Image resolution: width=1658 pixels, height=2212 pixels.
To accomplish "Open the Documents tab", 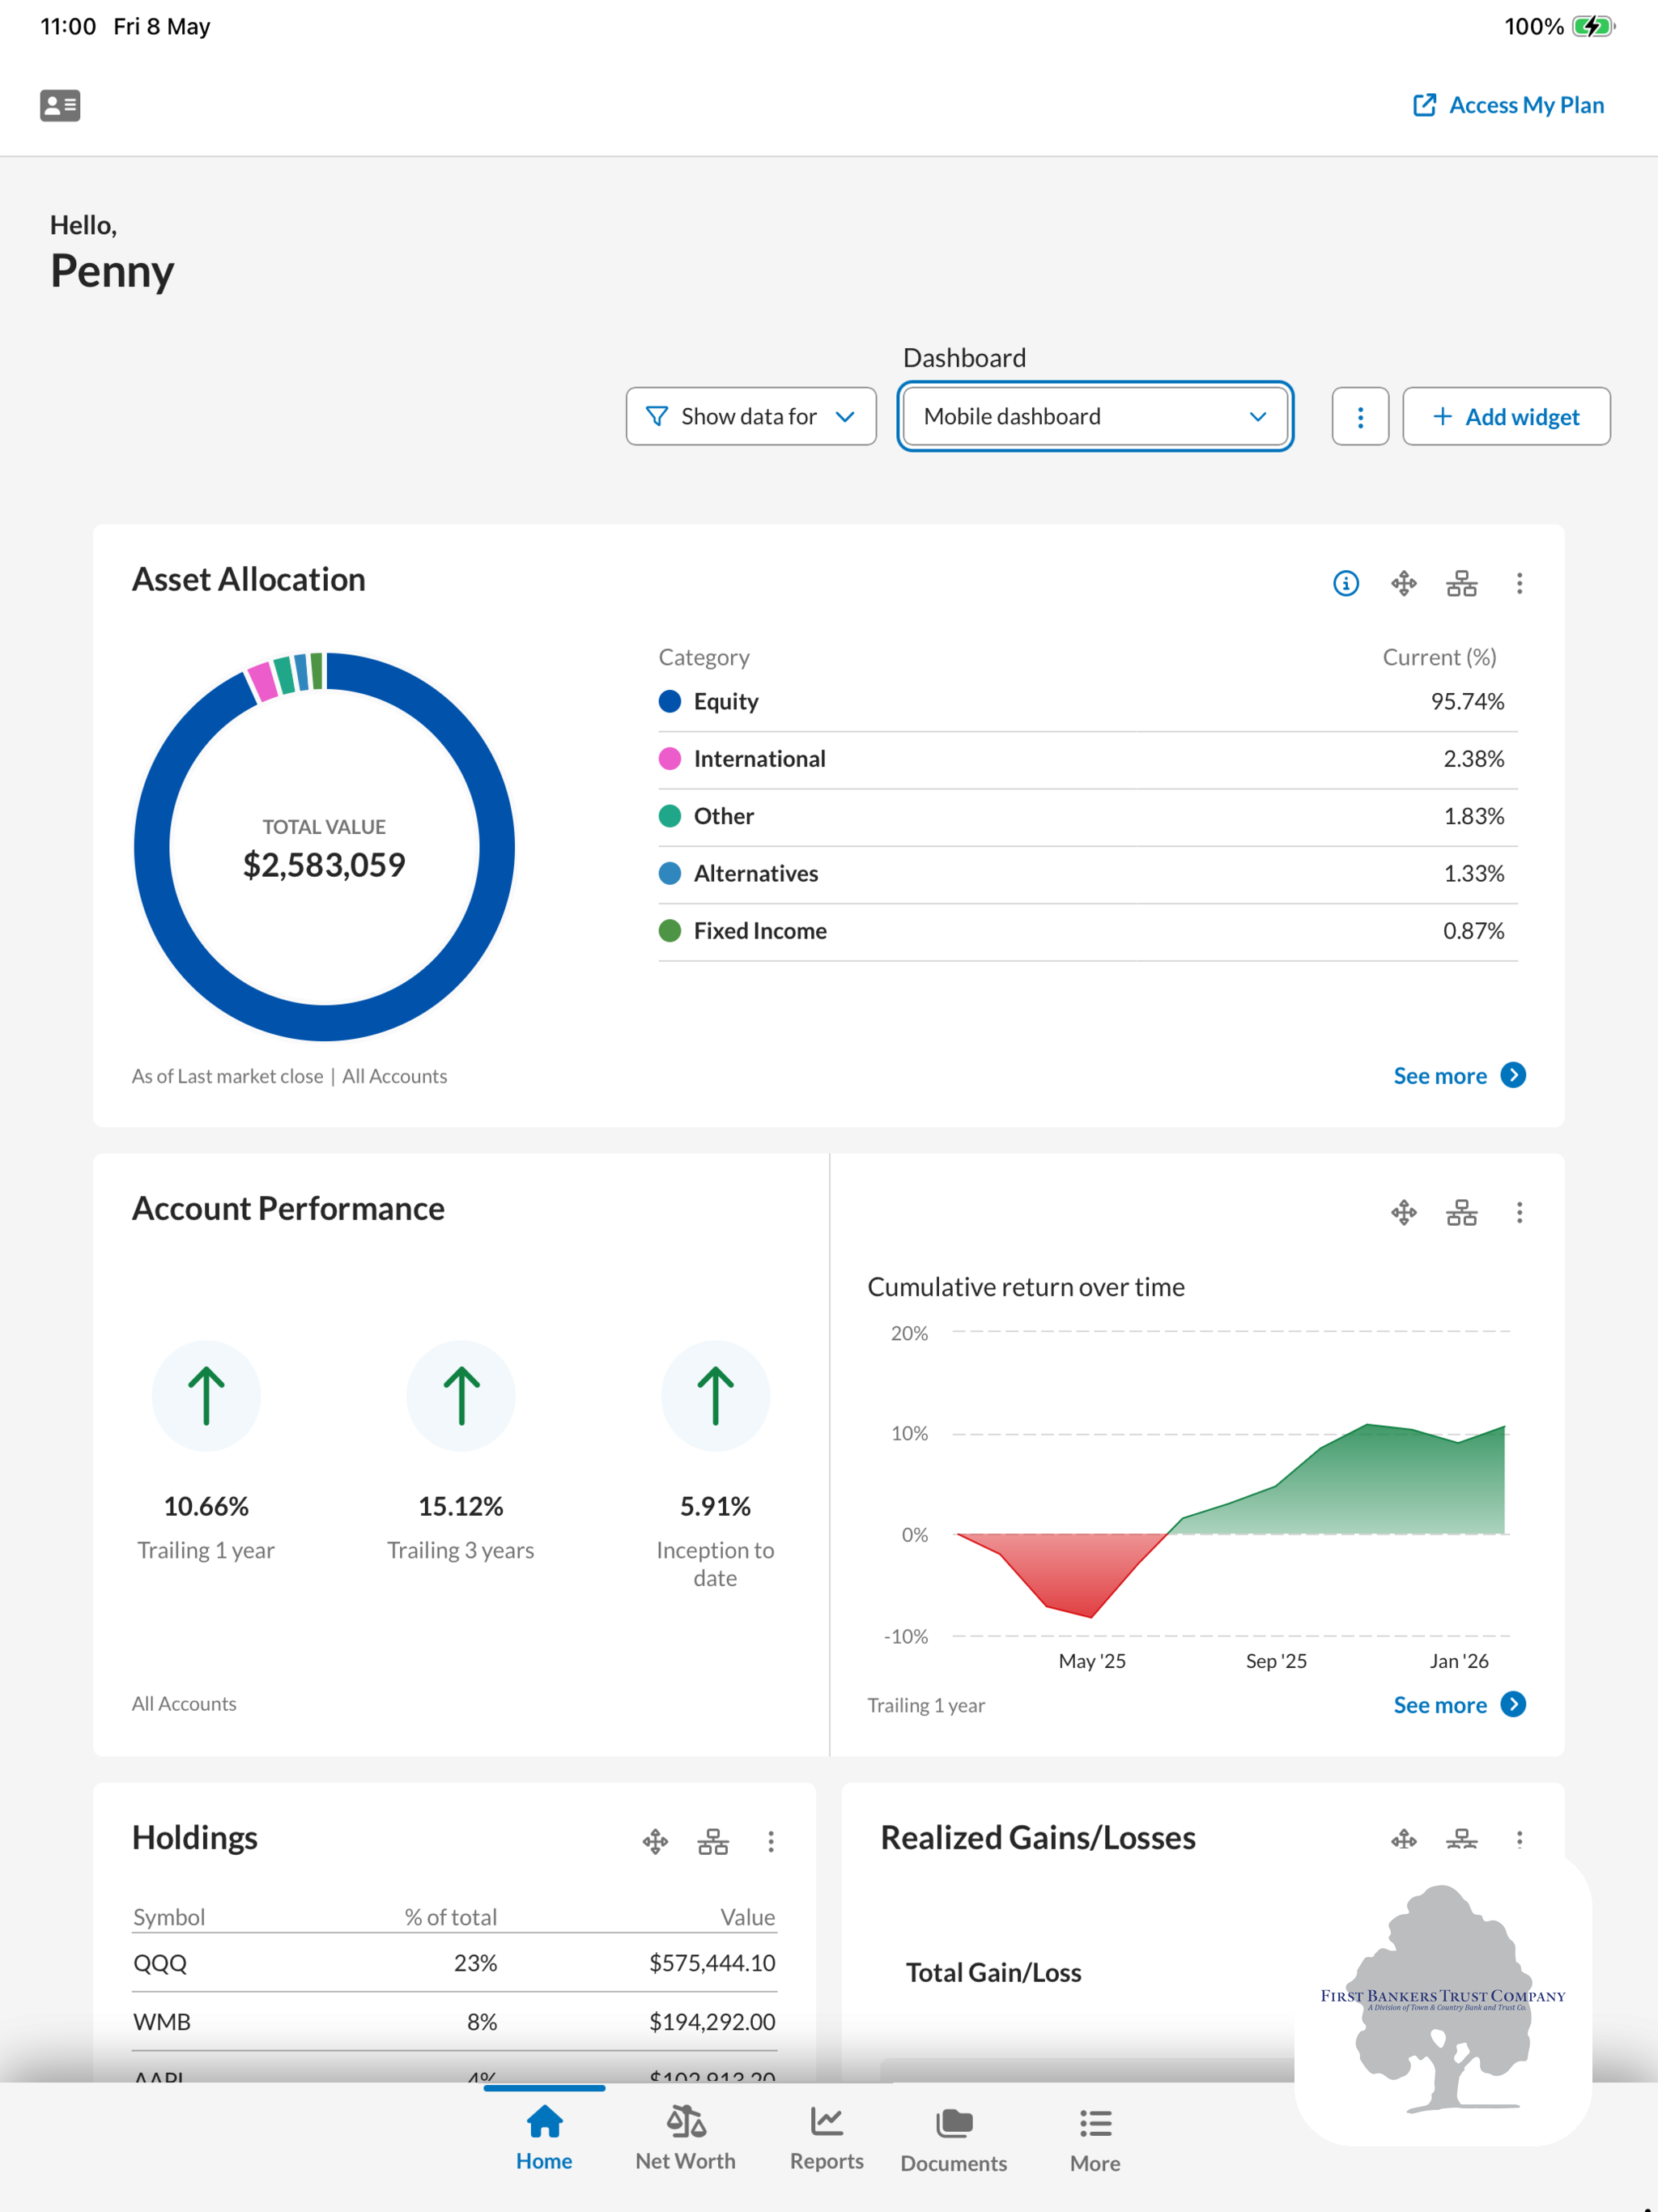I will coord(953,2139).
